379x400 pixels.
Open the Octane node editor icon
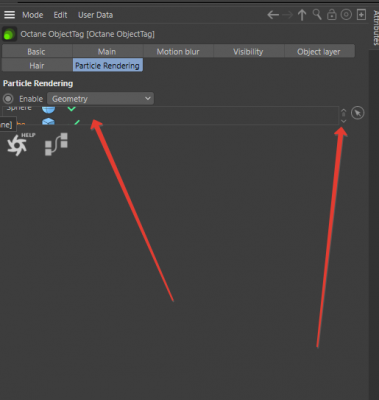pyautogui.click(x=56, y=144)
